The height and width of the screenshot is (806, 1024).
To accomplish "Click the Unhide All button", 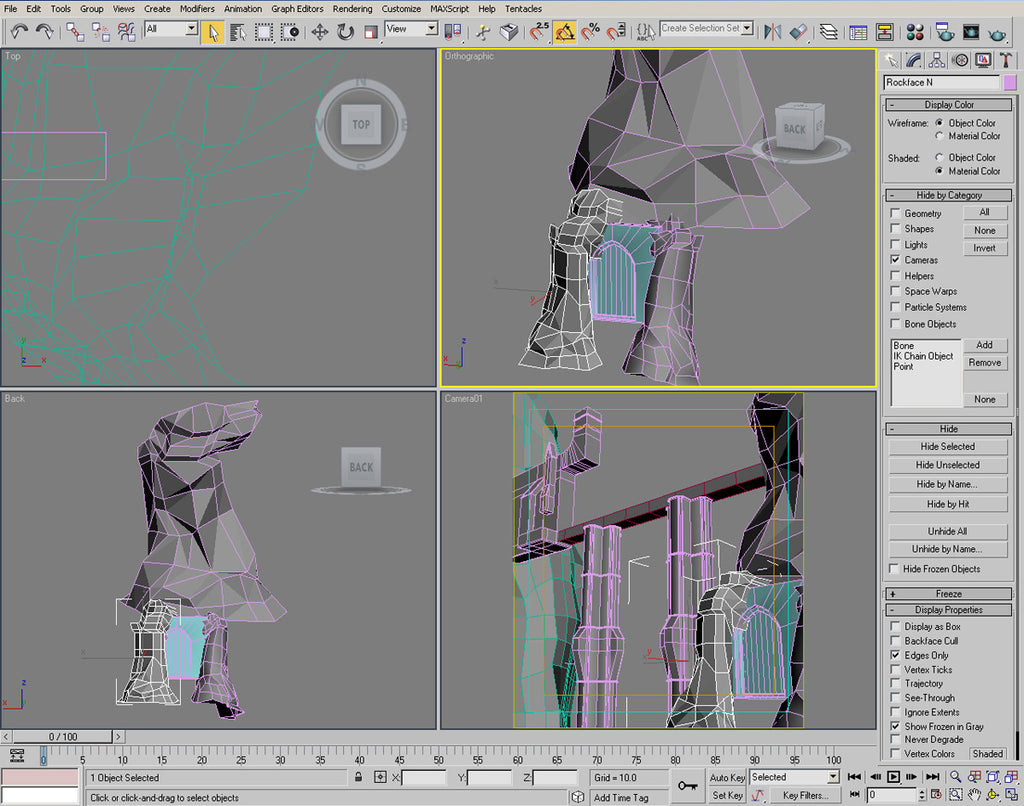I will point(947,532).
